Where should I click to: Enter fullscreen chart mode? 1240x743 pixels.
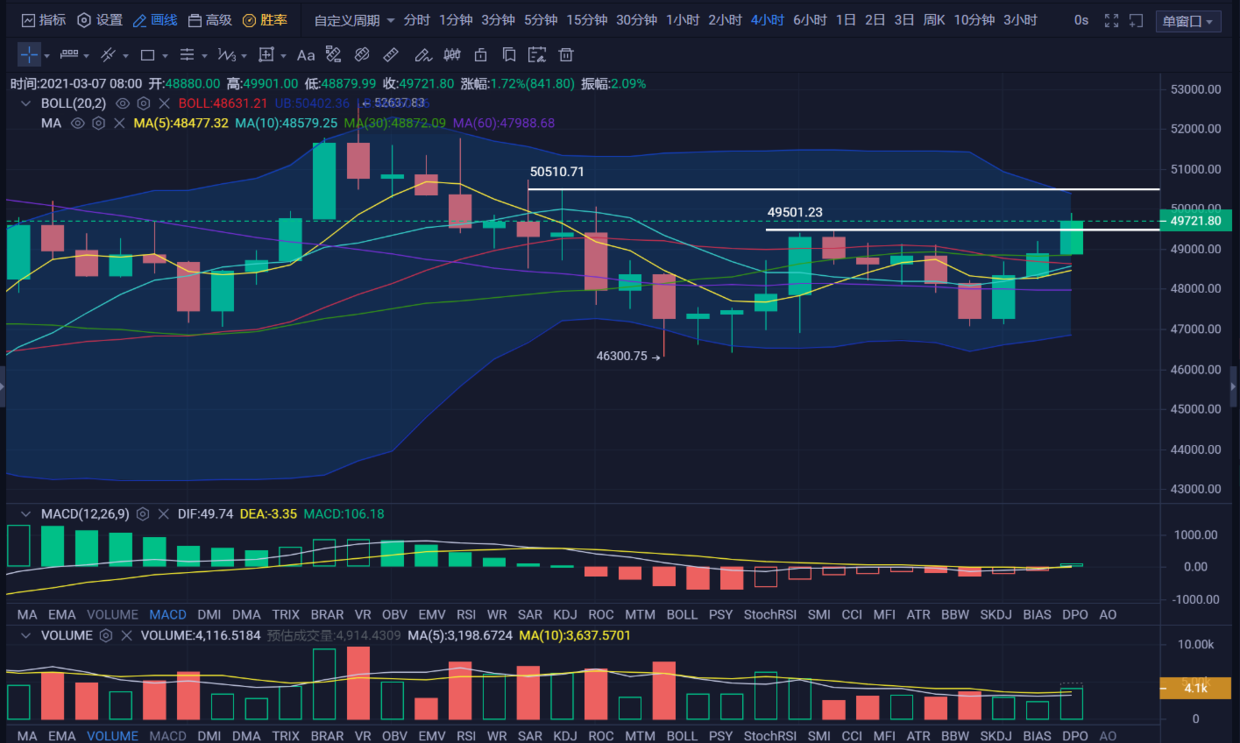(1111, 20)
